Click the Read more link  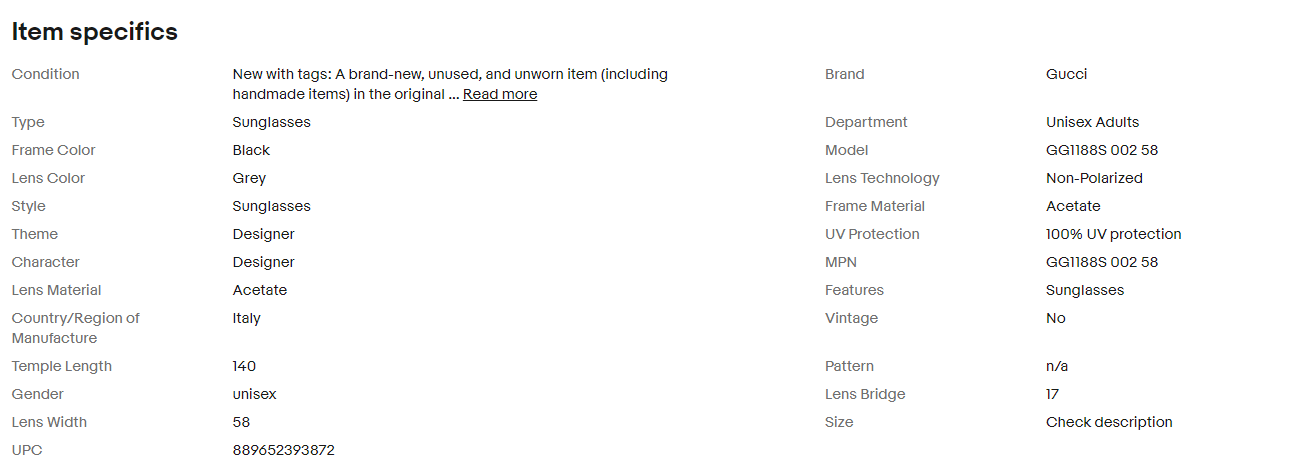click(x=499, y=94)
